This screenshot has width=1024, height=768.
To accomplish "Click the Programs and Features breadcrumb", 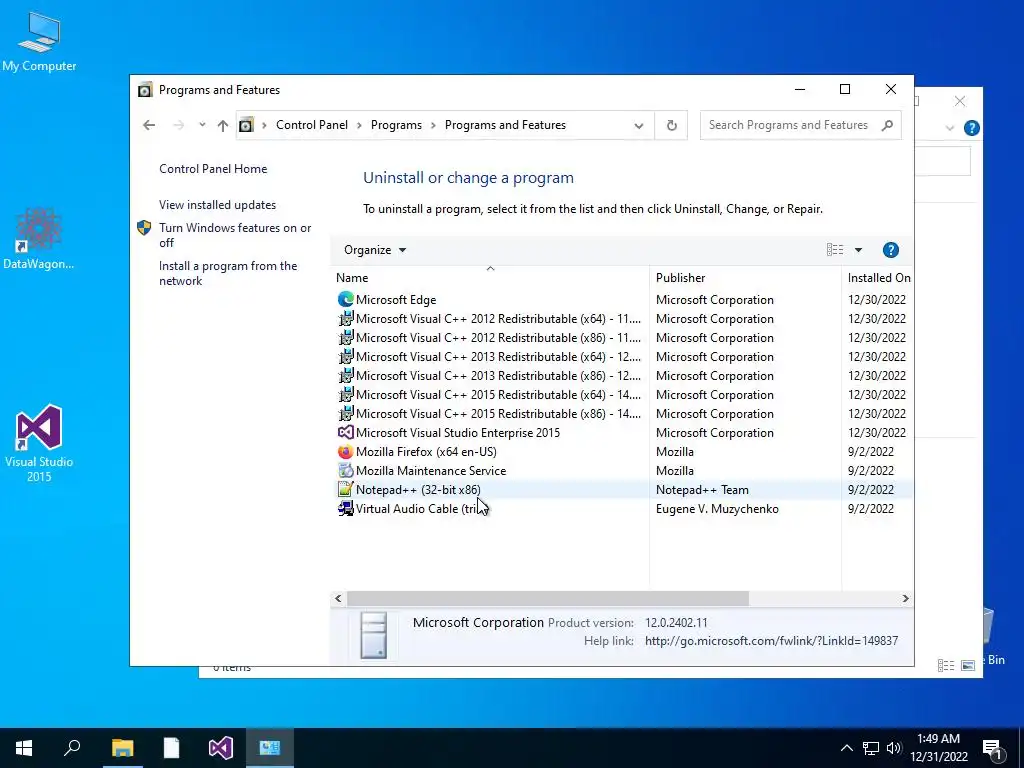I will point(505,125).
